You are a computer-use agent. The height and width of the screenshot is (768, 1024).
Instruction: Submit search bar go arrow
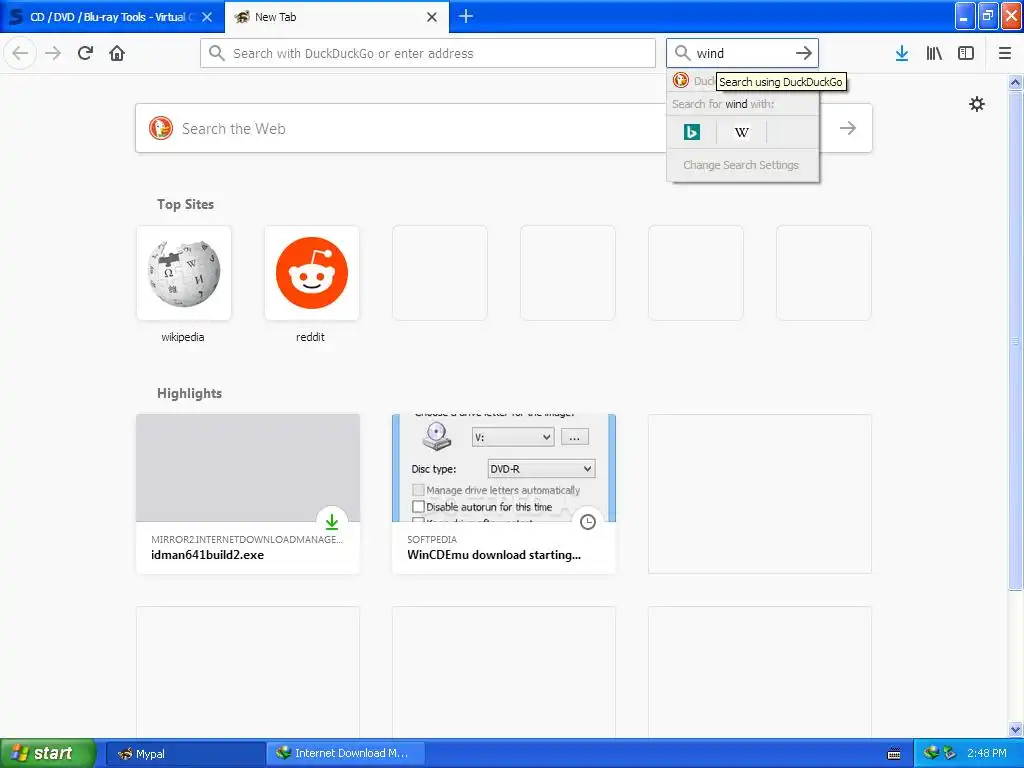pyautogui.click(x=804, y=53)
